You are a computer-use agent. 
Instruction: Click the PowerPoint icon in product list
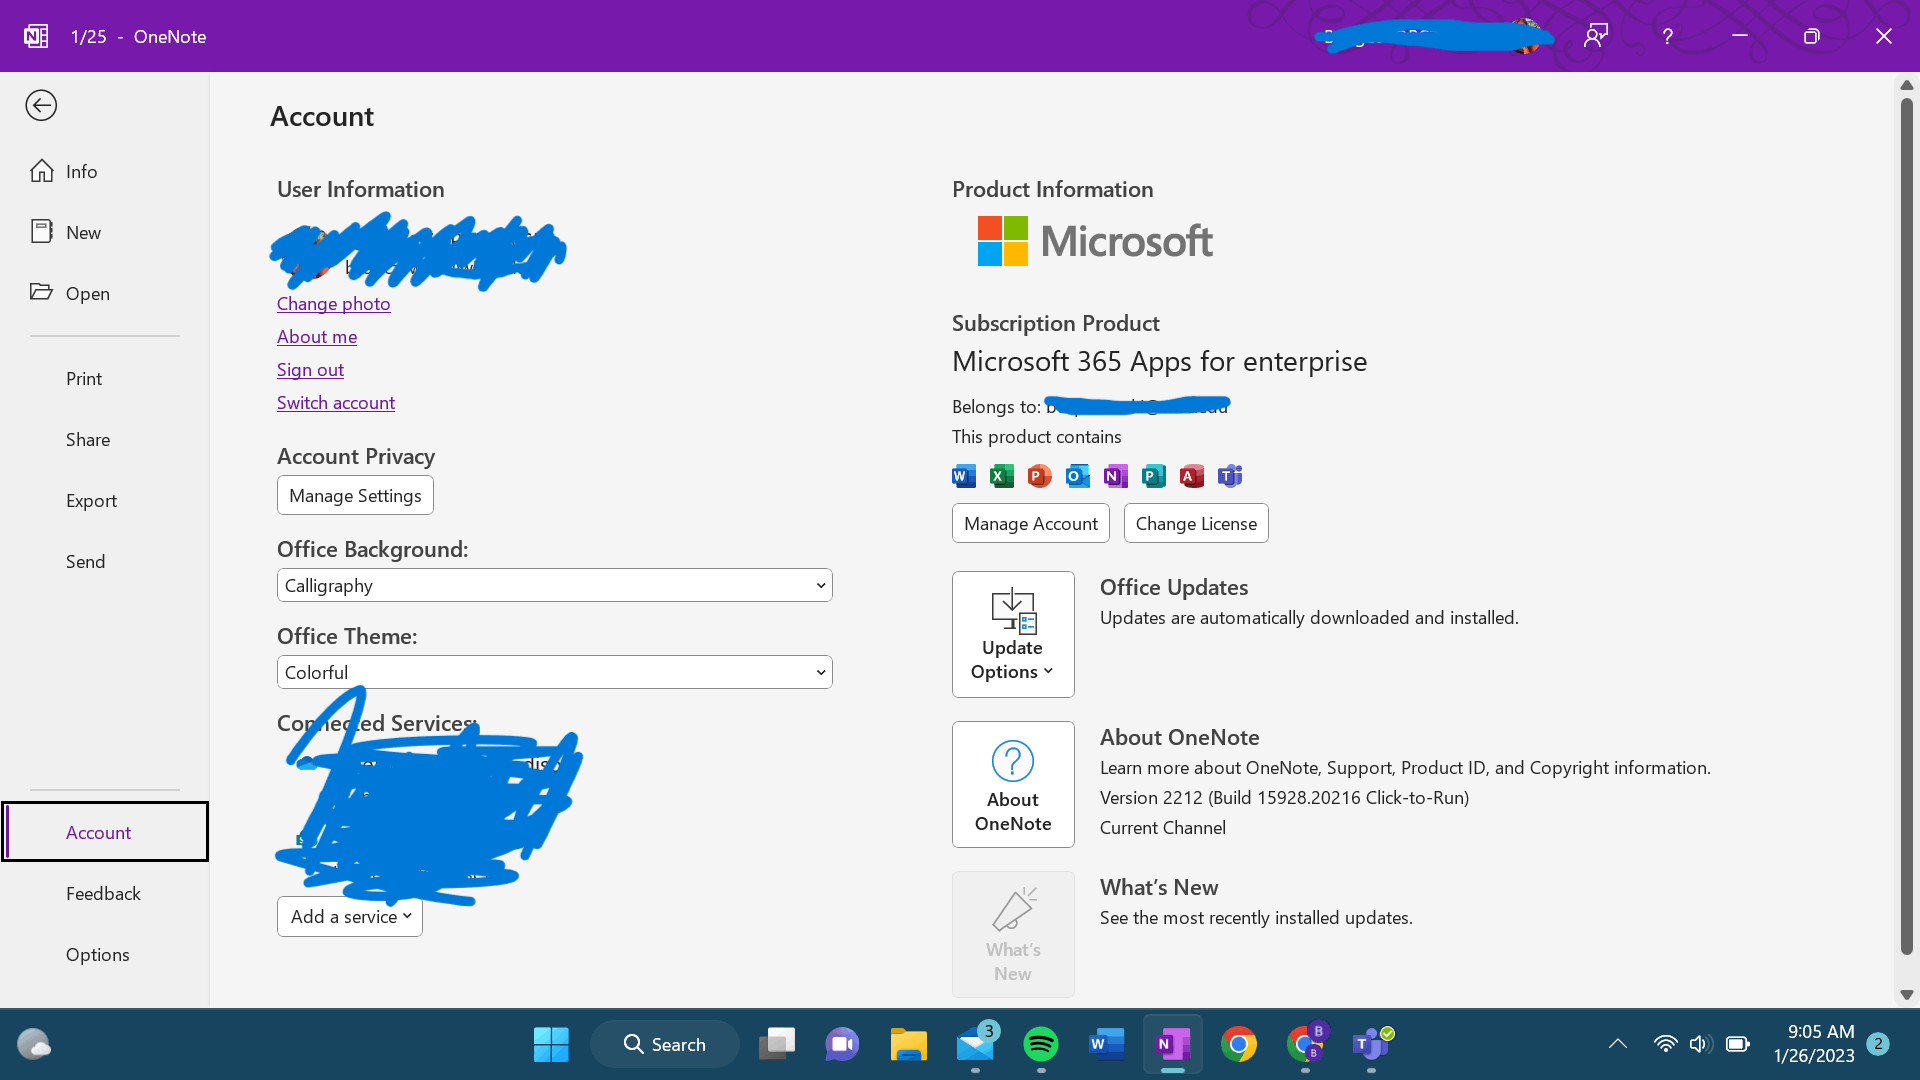[1039, 476]
